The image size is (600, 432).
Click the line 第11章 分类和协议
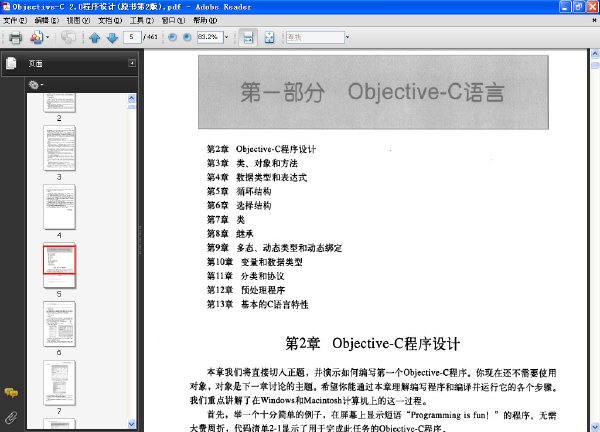click(x=245, y=276)
